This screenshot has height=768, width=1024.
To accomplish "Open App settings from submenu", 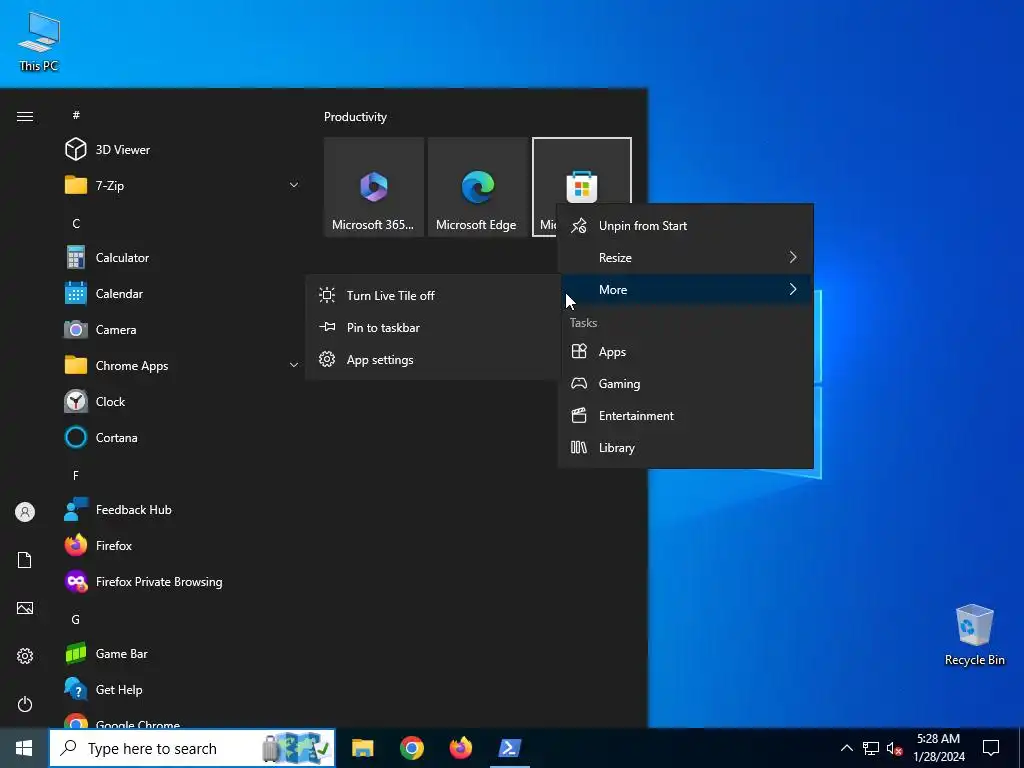I will click(434, 359).
